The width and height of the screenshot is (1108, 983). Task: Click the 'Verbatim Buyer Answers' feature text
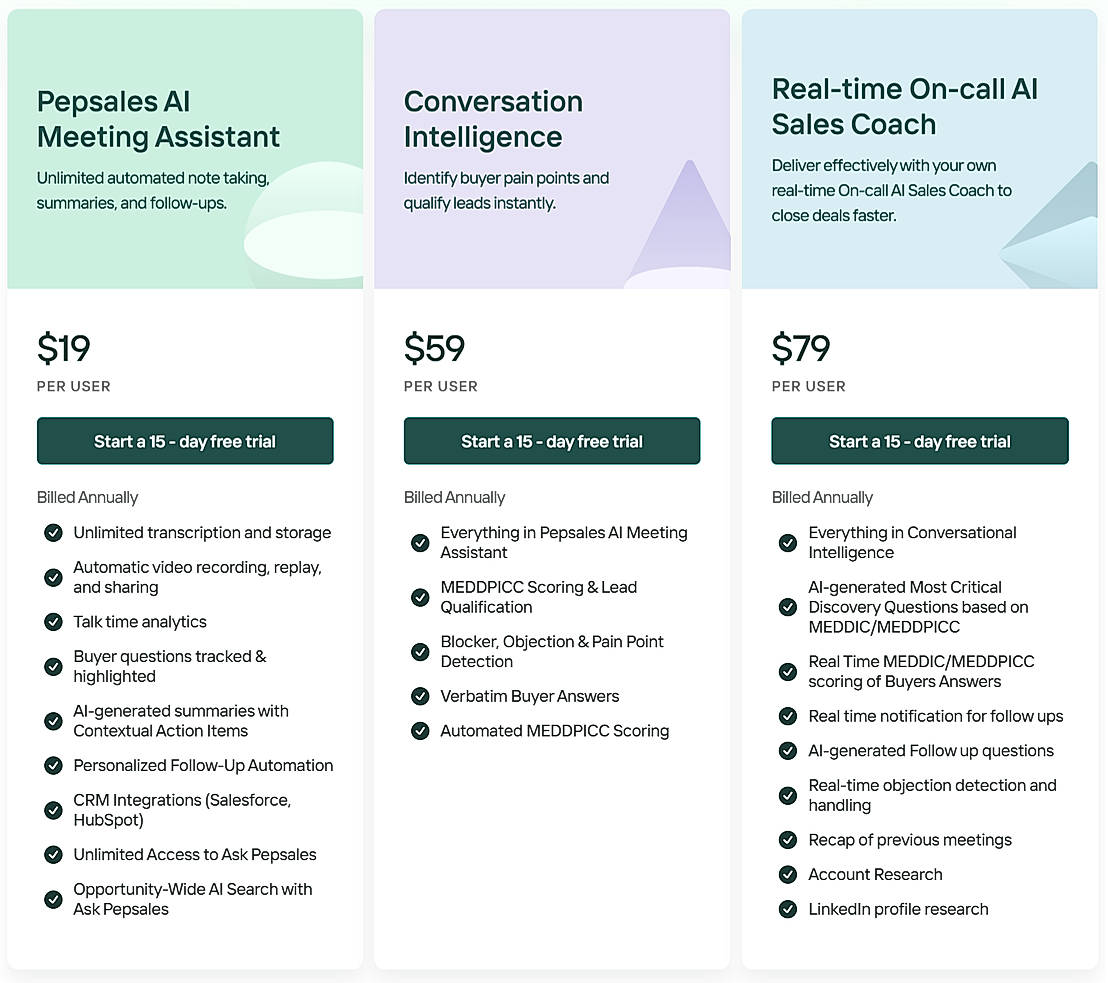point(530,696)
